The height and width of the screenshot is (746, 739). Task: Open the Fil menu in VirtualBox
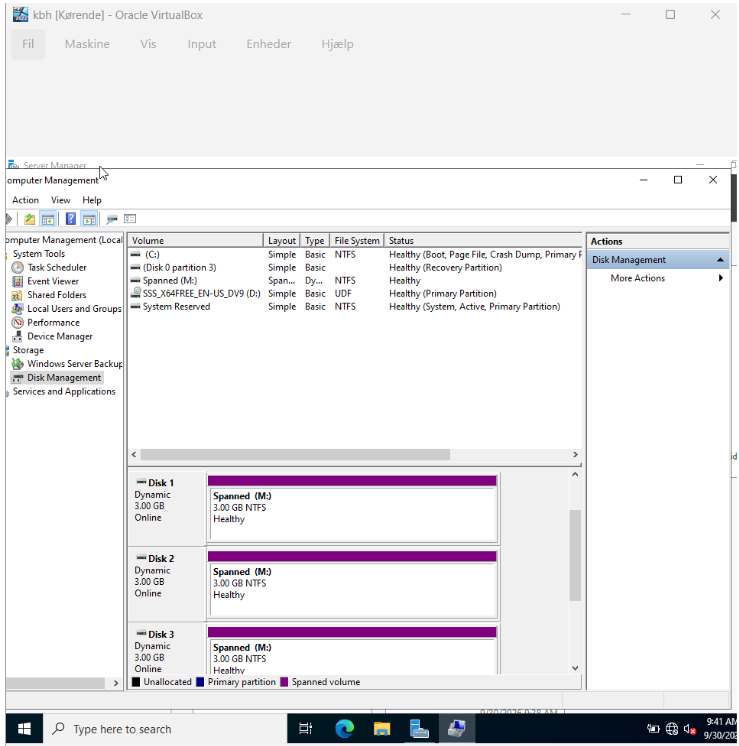(x=28, y=44)
